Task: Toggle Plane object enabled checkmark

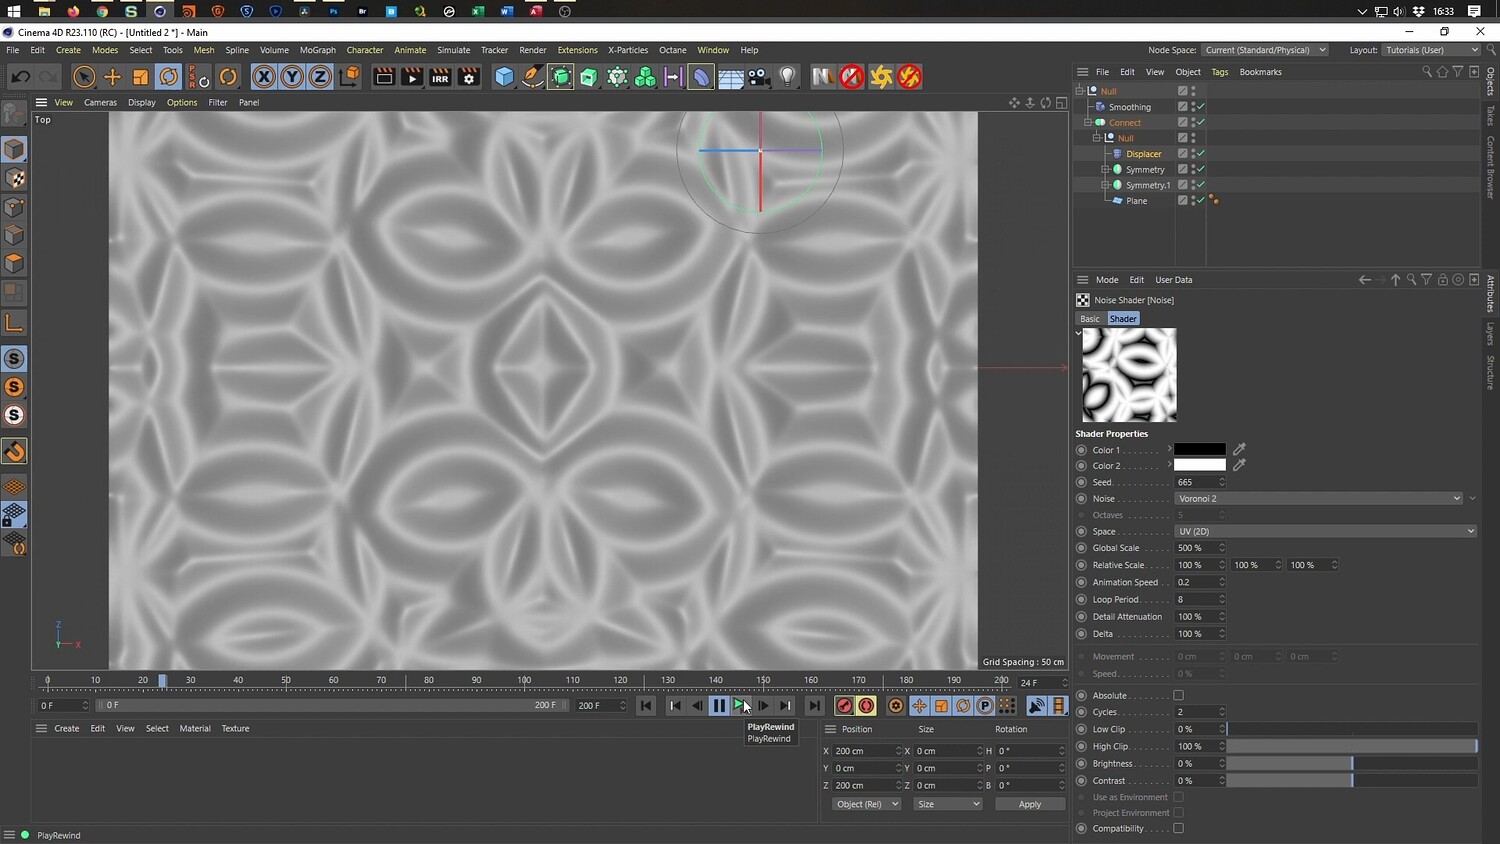Action: [1200, 201]
